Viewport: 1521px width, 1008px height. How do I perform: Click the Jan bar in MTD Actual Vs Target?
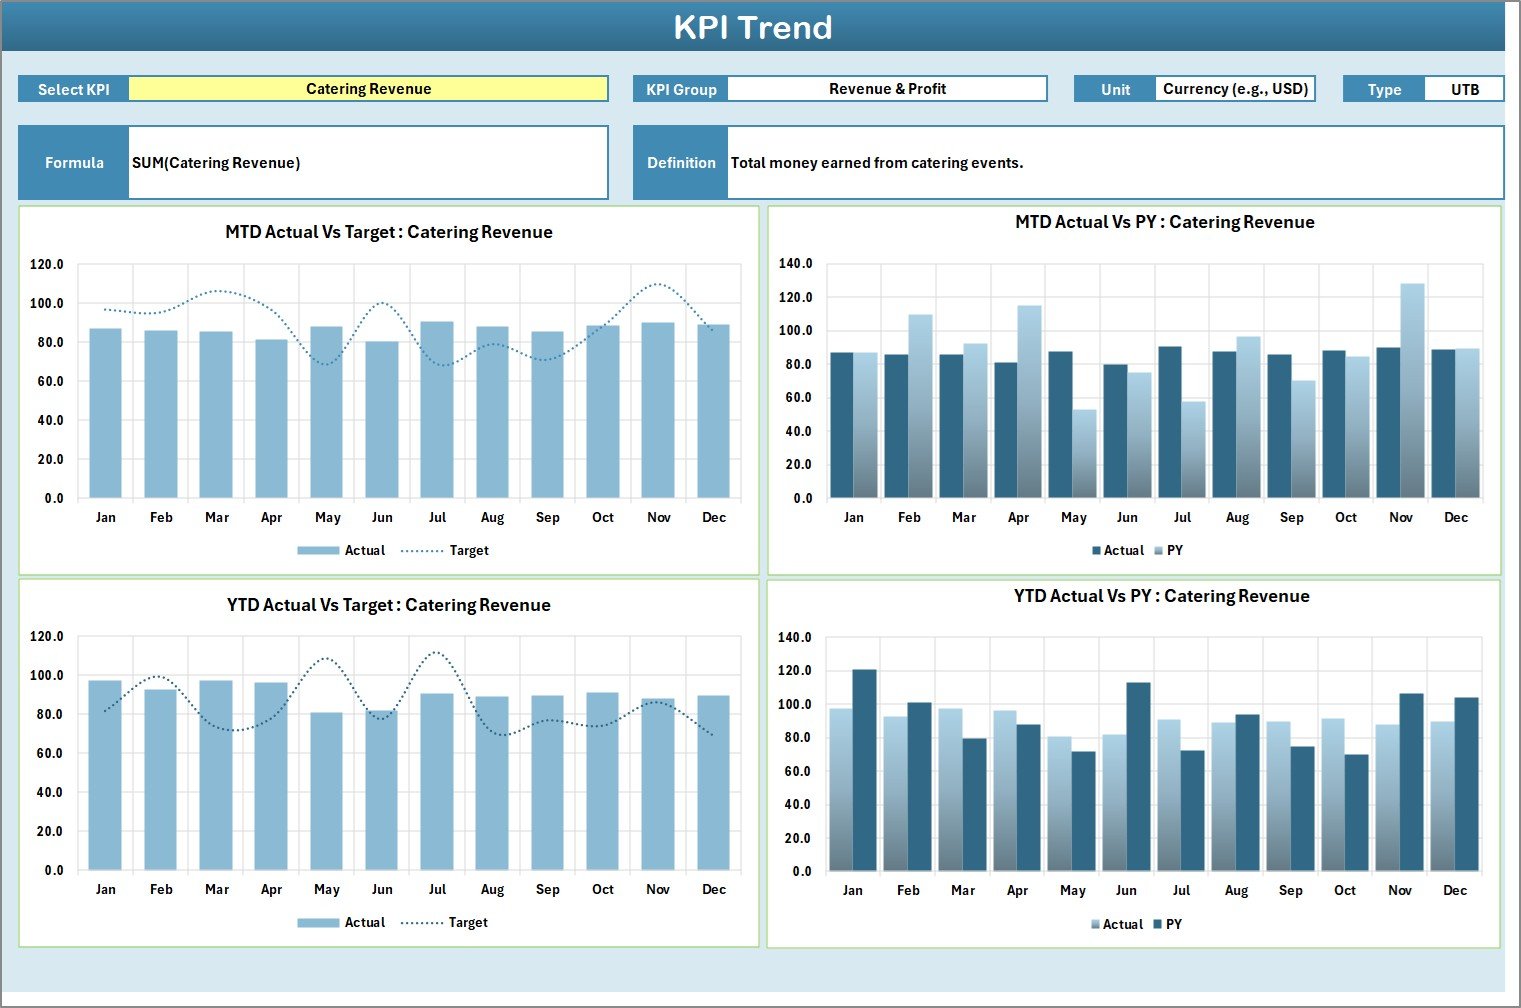[x=106, y=414]
